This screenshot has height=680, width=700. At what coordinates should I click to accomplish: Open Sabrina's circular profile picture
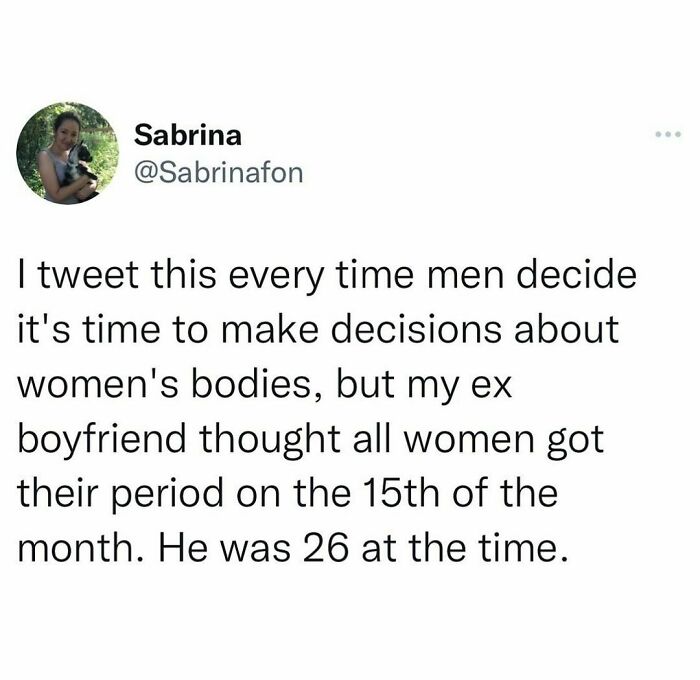(67, 153)
